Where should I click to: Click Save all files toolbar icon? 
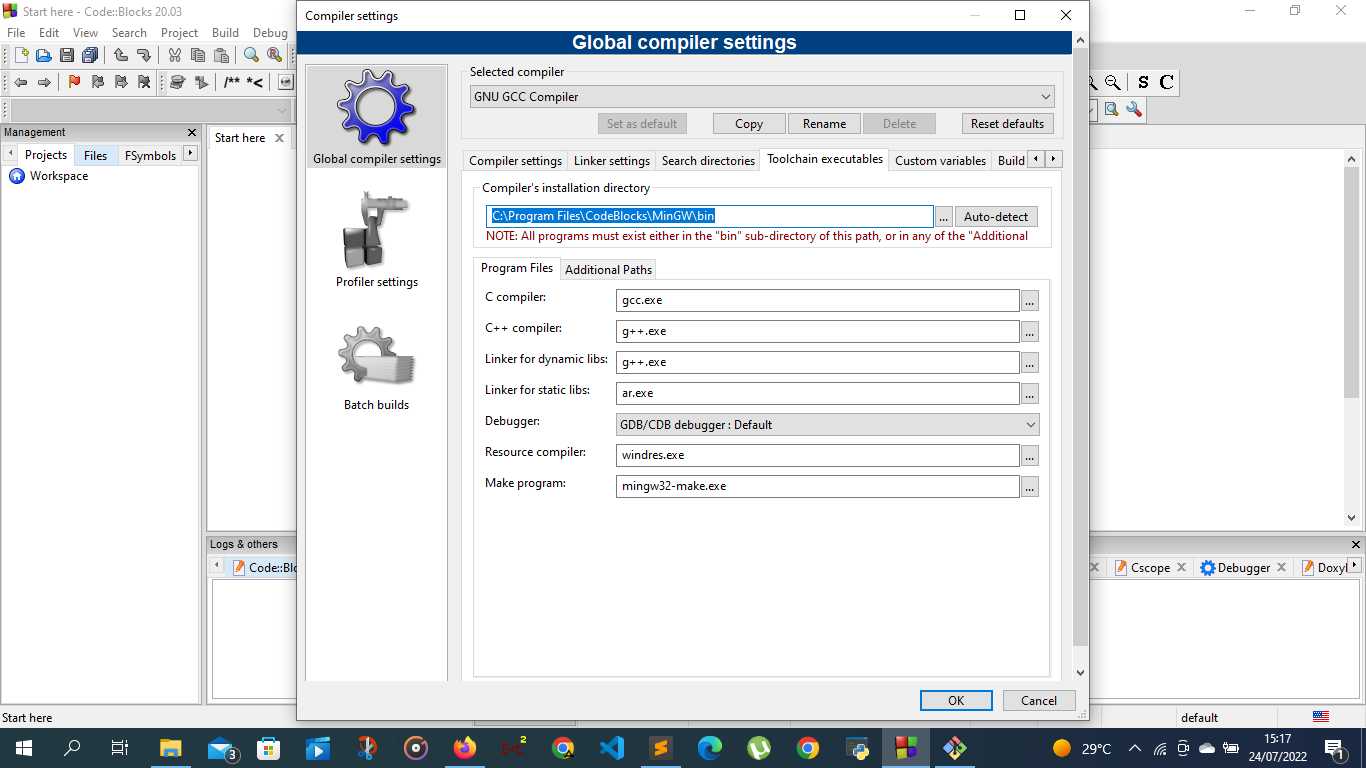point(90,55)
